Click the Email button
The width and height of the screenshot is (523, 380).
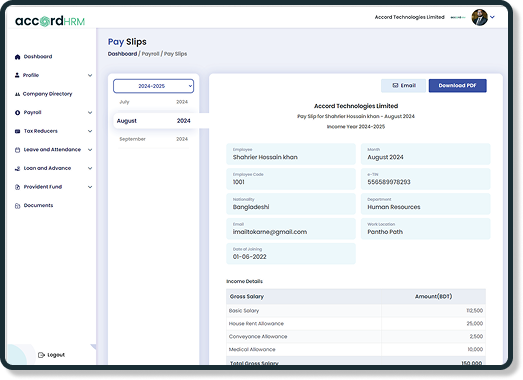403,86
